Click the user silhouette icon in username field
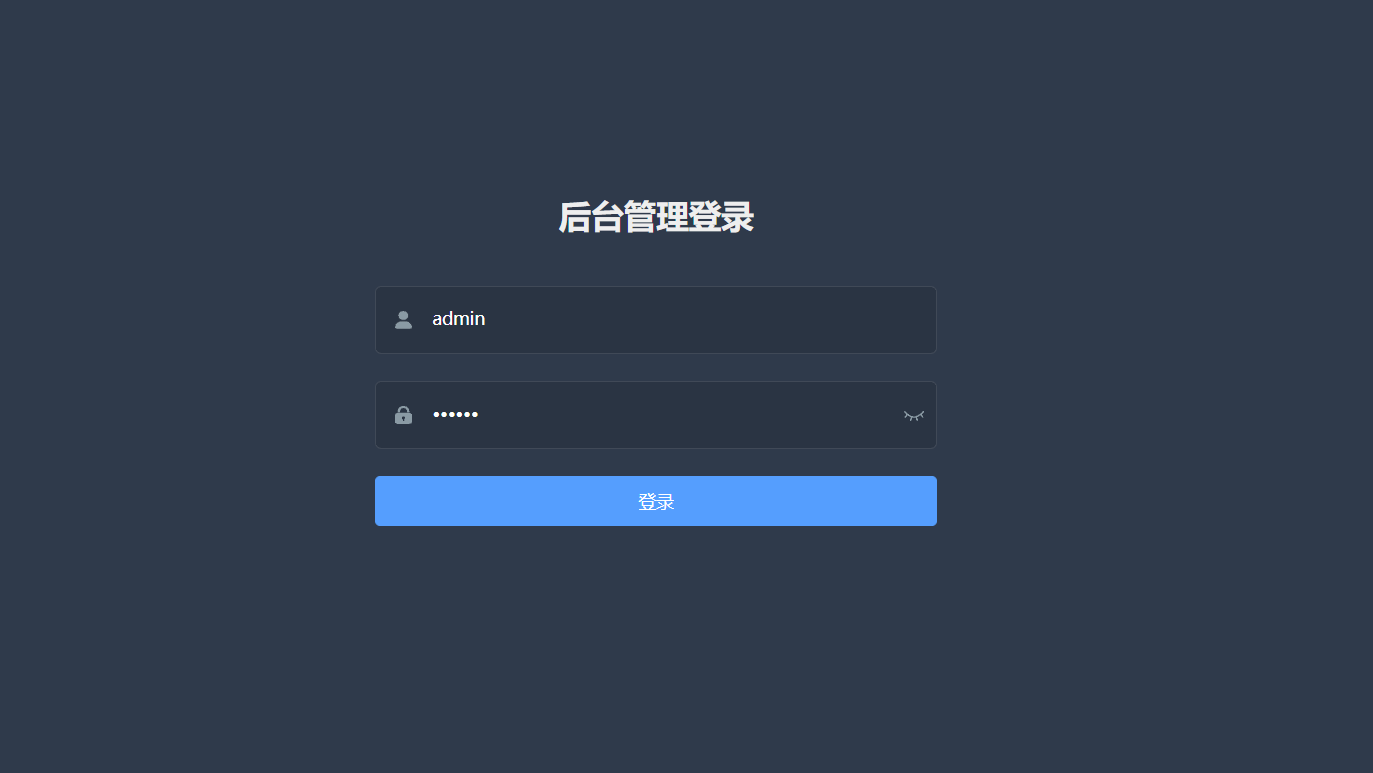This screenshot has height=773, width=1373. coord(403,320)
